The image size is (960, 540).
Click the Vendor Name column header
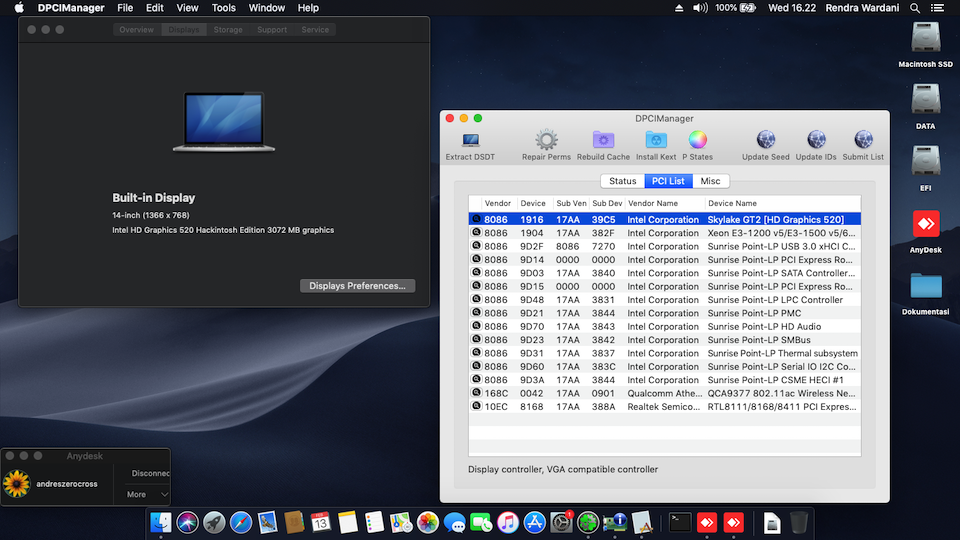pyautogui.click(x=664, y=203)
